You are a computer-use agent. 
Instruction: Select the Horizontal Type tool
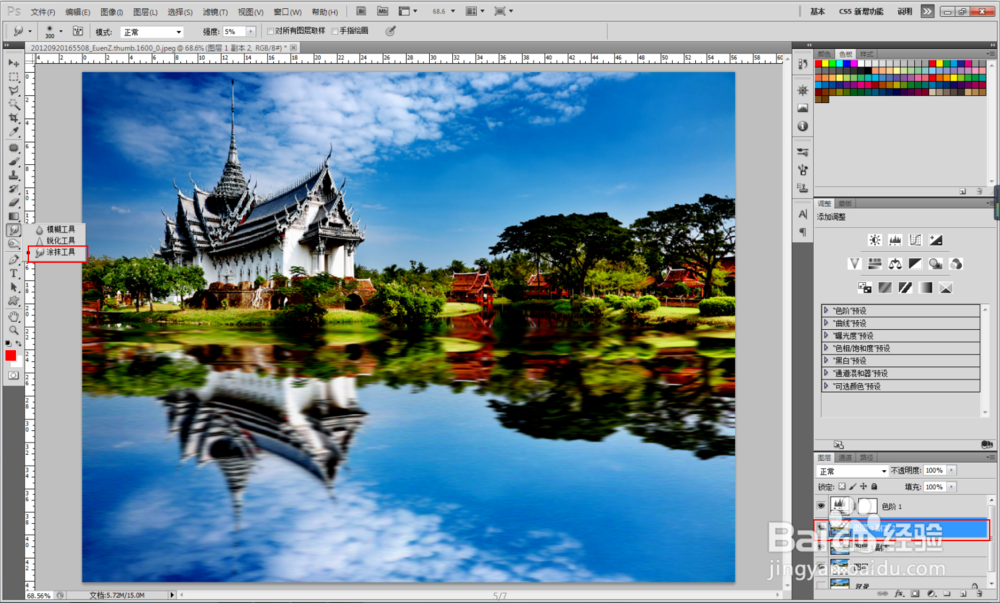click(x=13, y=273)
